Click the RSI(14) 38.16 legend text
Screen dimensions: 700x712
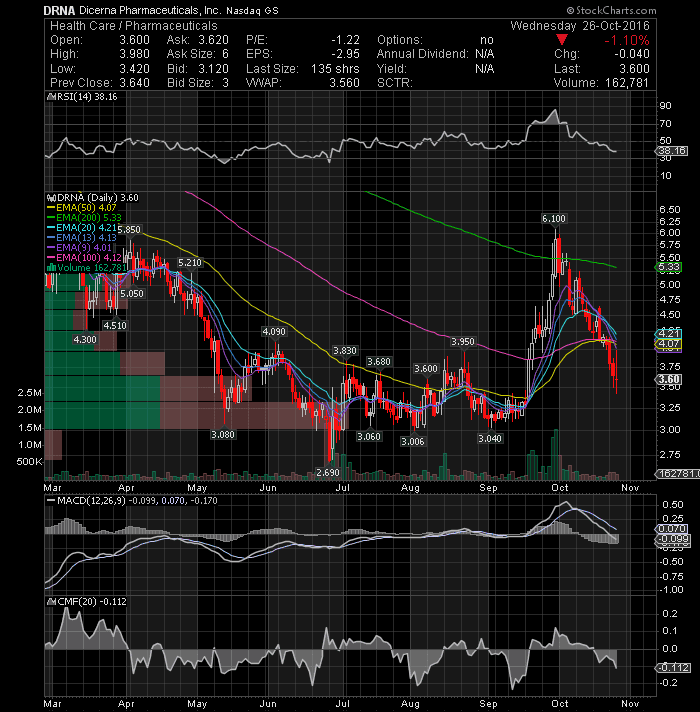[x=87, y=97]
